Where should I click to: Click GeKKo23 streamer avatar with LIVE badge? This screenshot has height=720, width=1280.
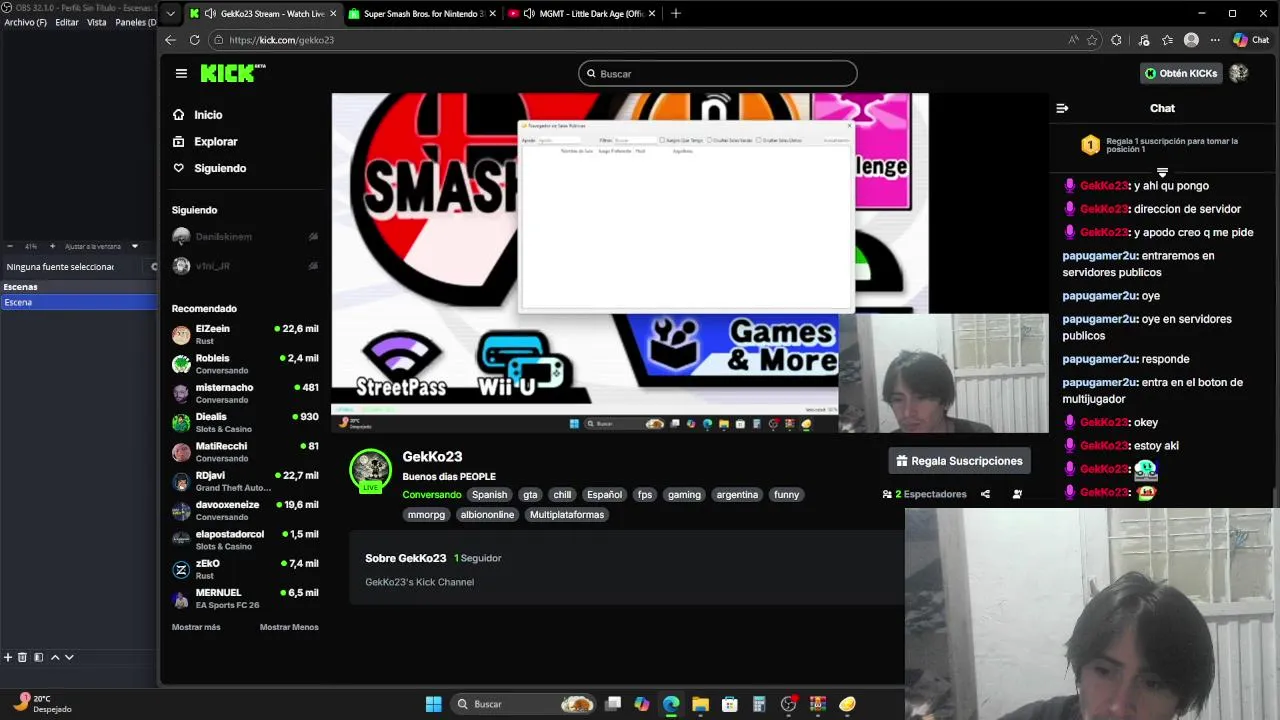pos(370,471)
